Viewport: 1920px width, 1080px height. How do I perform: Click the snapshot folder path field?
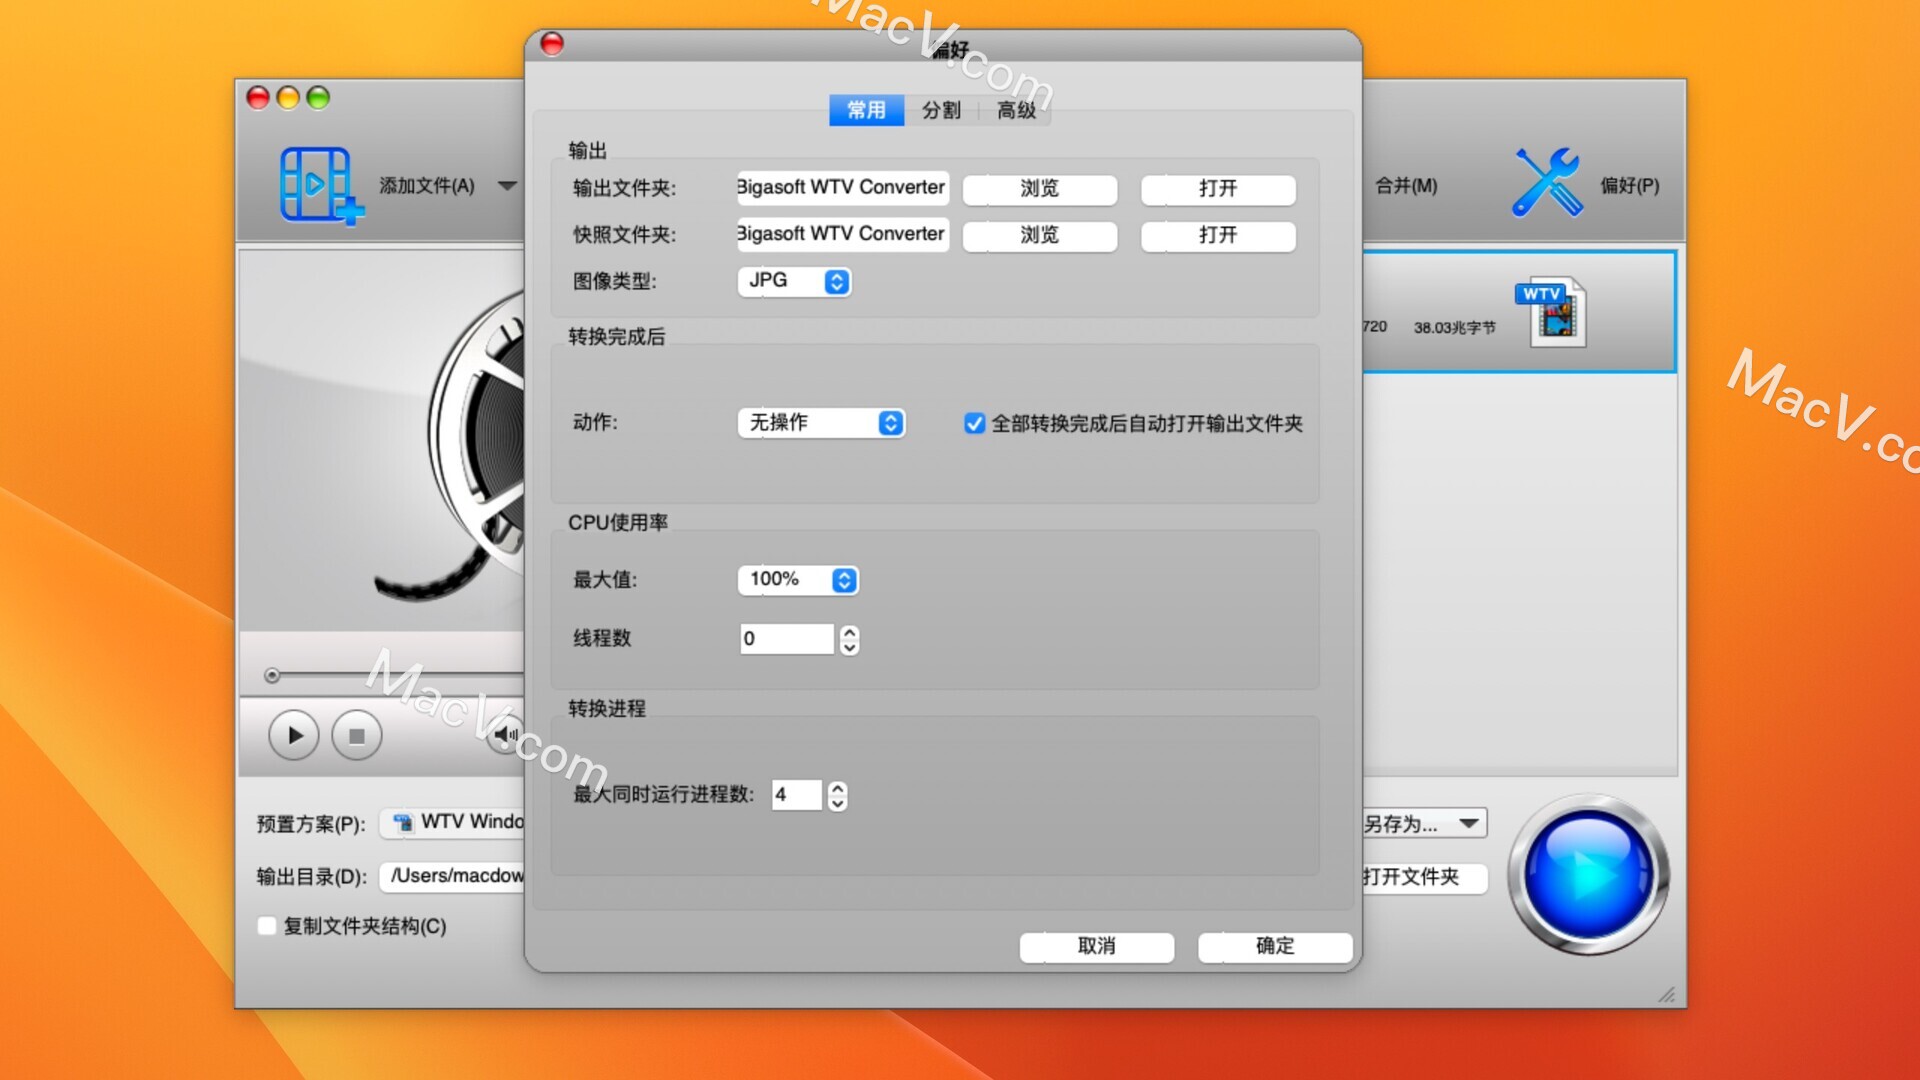(842, 234)
